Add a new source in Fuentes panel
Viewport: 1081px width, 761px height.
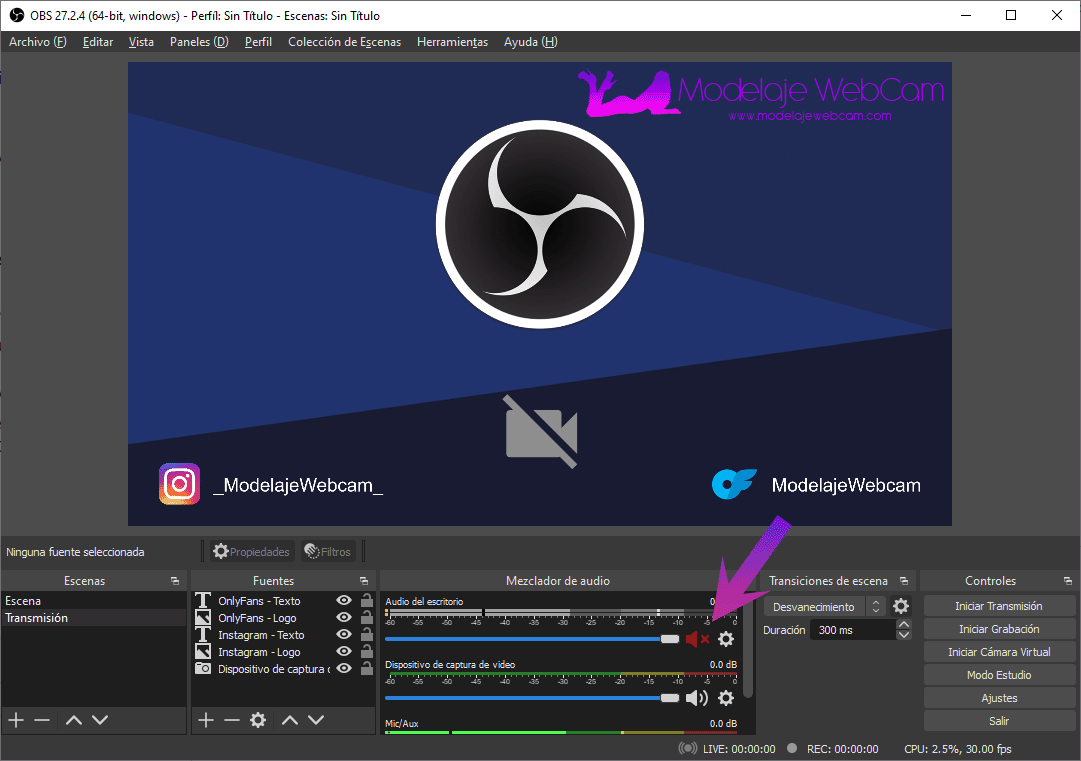[206, 720]
